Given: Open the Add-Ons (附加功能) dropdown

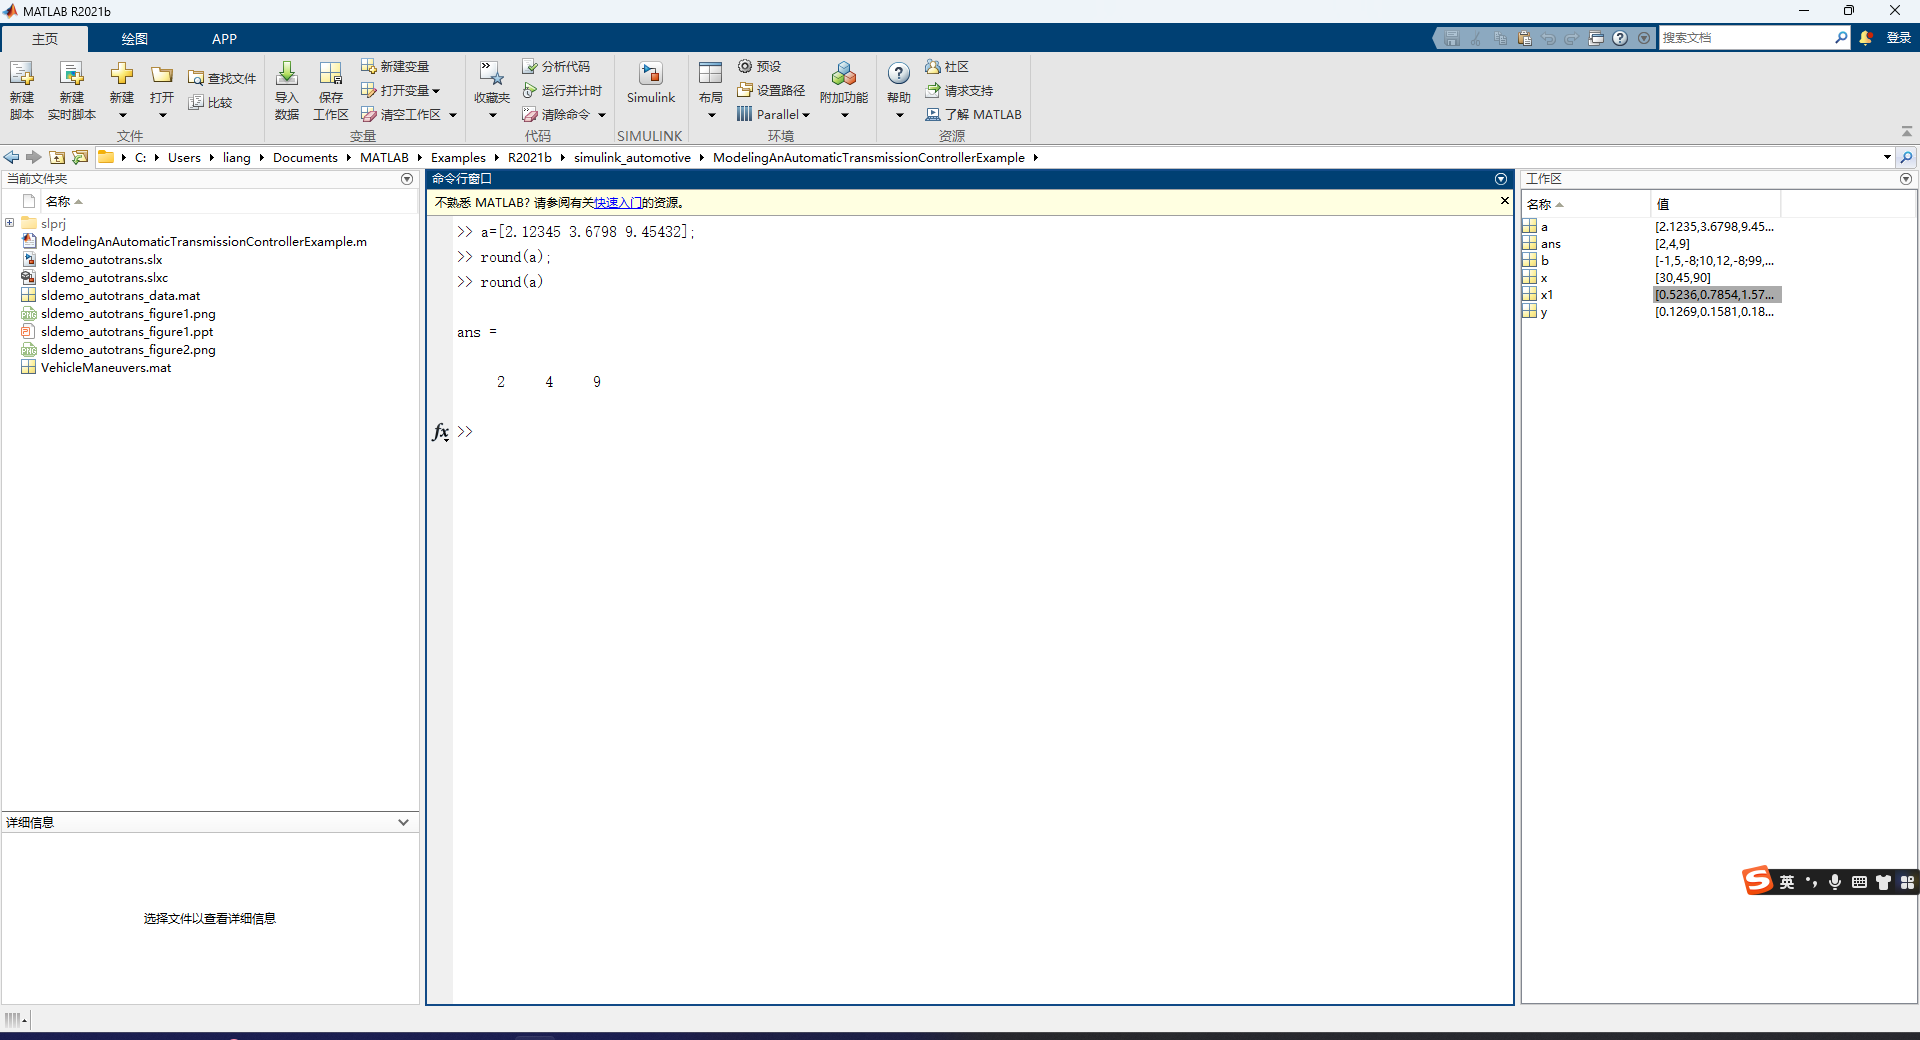Looking at the screenshot, I should coord(844,115).
